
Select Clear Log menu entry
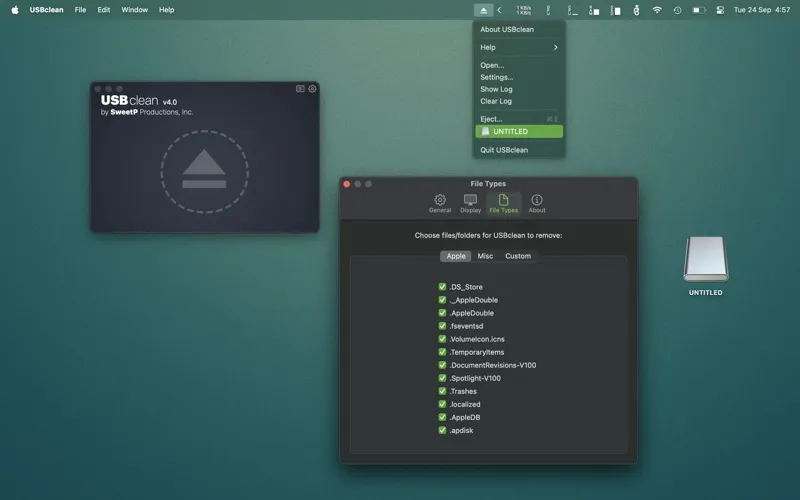click(x=519, y=101)
